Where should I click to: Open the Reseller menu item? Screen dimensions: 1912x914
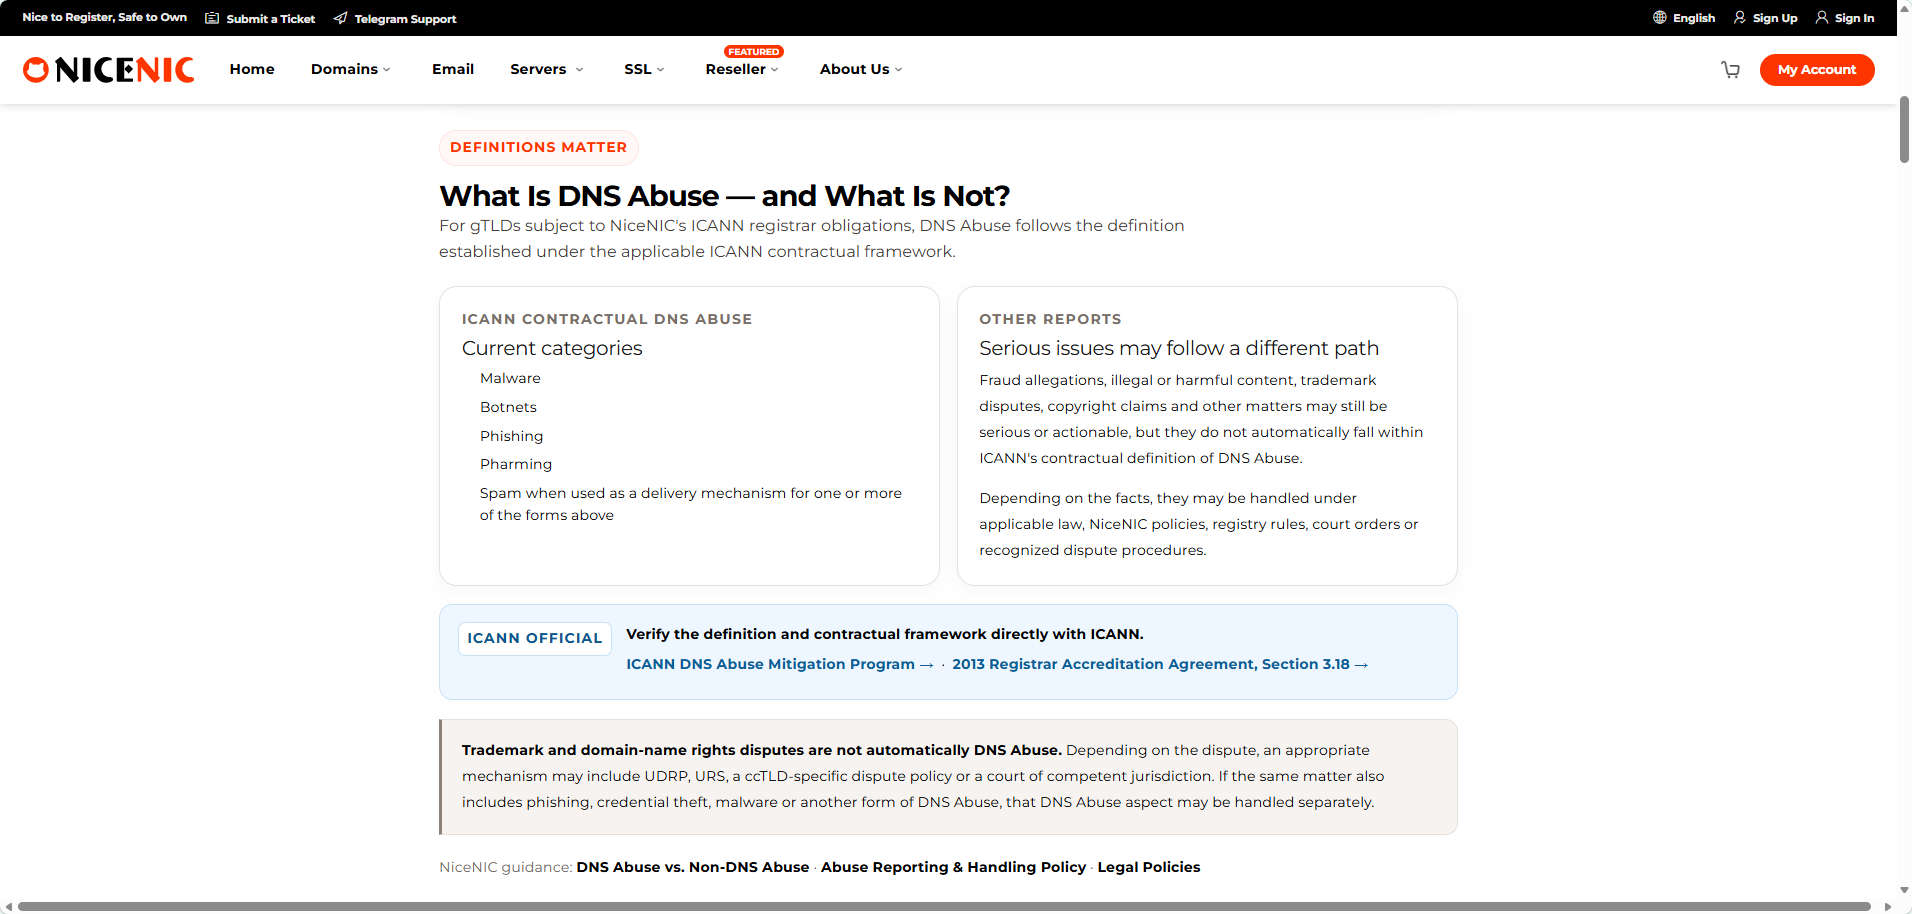tap(735, 69)
